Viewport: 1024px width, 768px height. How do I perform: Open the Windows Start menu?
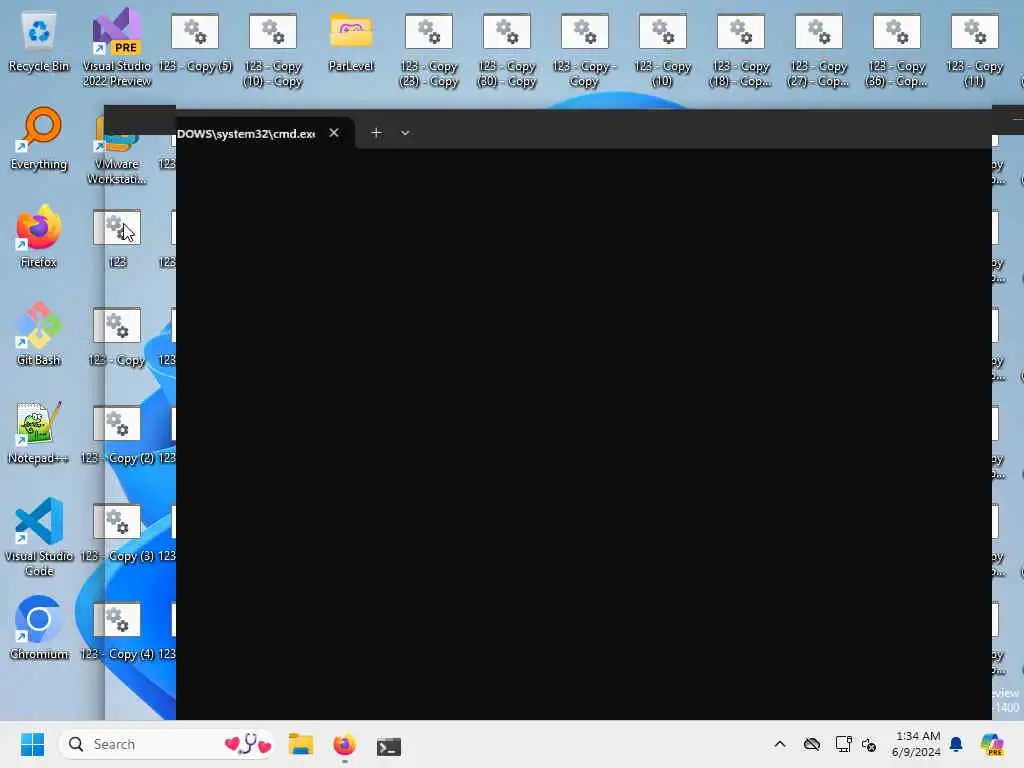pyautogui.click(x=32, y=744)
